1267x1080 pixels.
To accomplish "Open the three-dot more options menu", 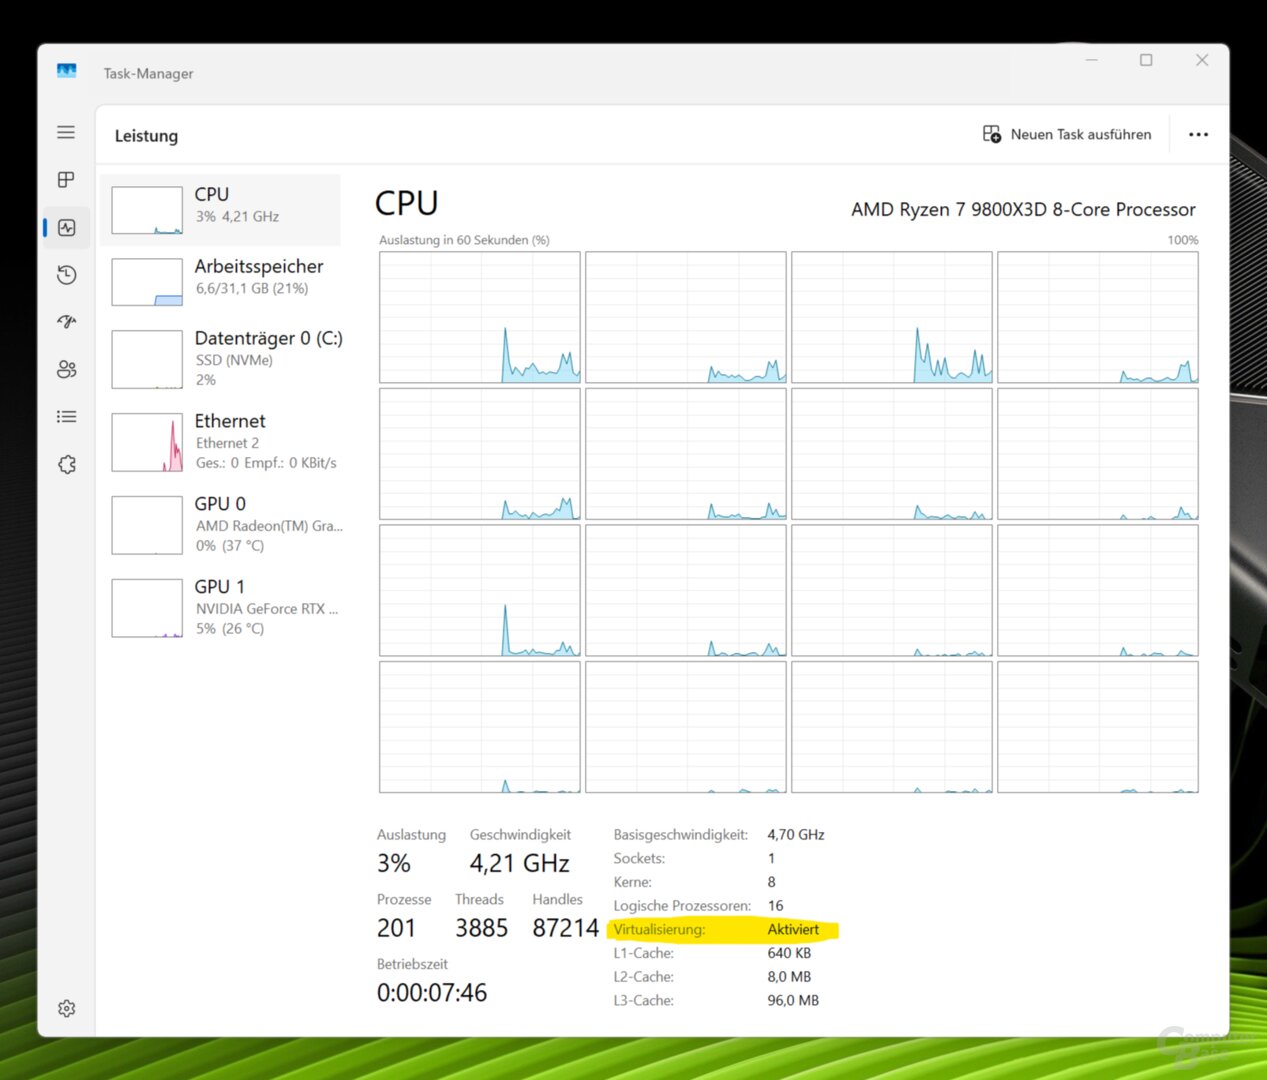I will point(1198,135).
